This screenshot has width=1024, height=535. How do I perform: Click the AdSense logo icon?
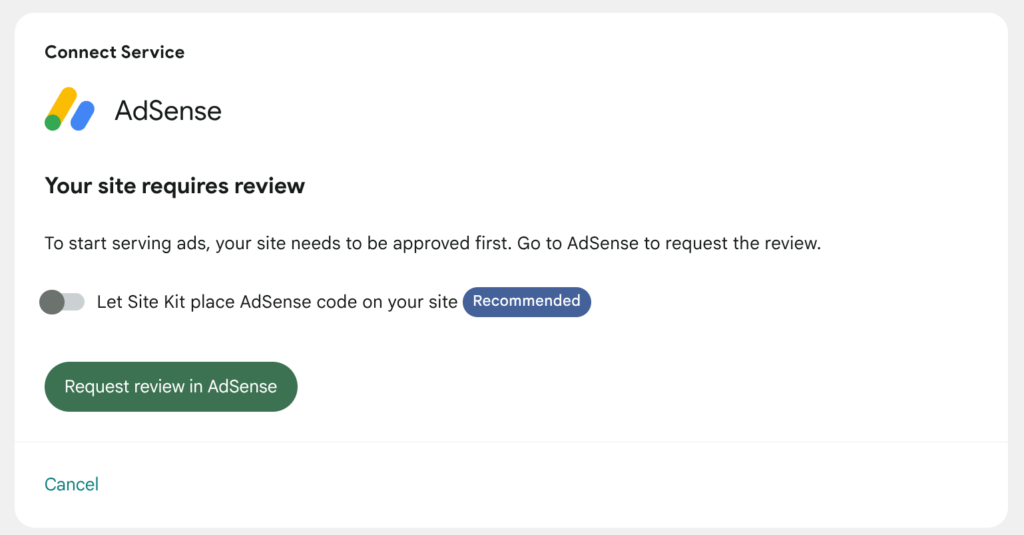pos(69,109)
